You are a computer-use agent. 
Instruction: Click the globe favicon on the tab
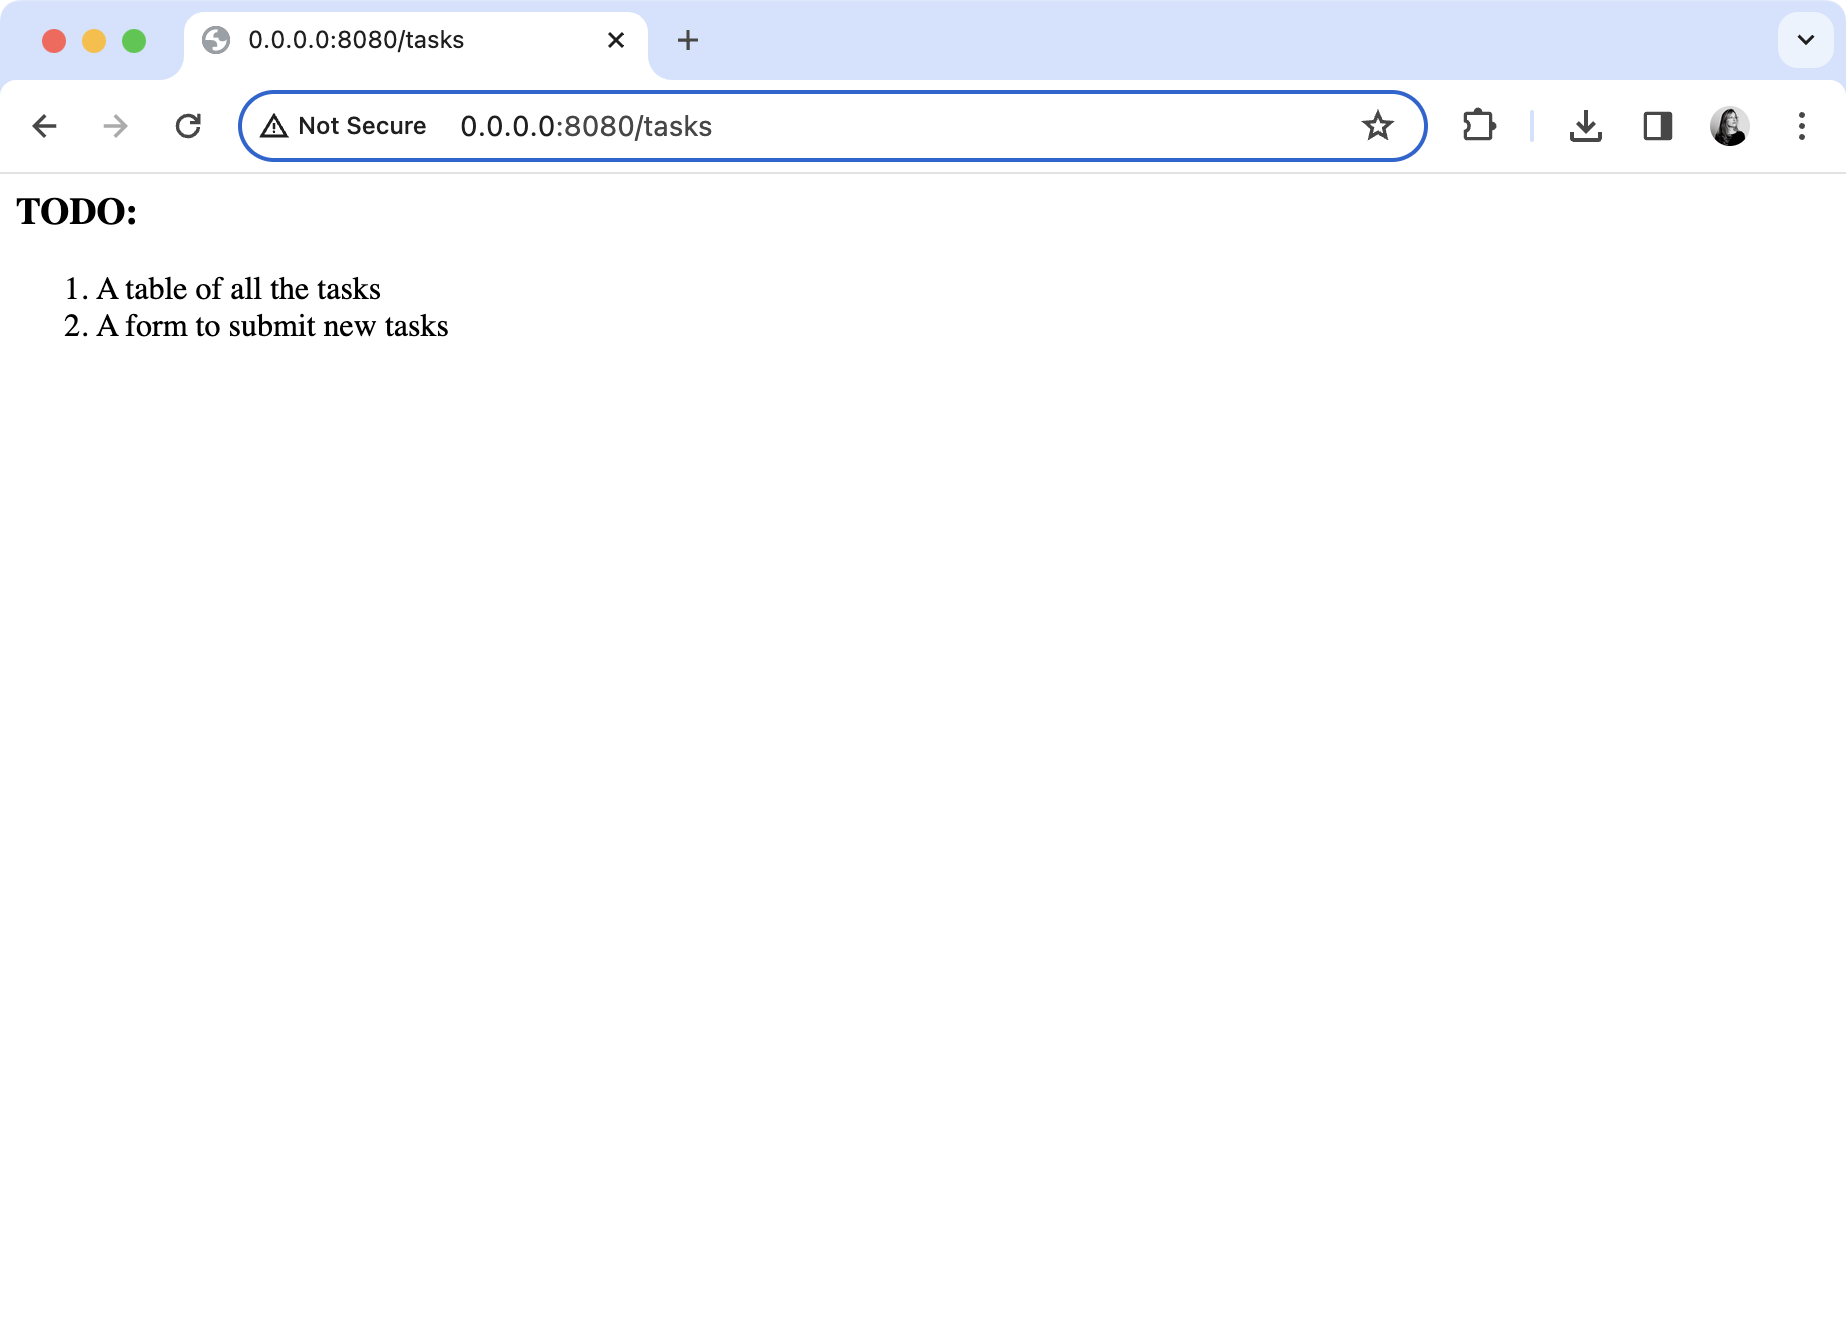pyautogui.click(x=218, y=40)
